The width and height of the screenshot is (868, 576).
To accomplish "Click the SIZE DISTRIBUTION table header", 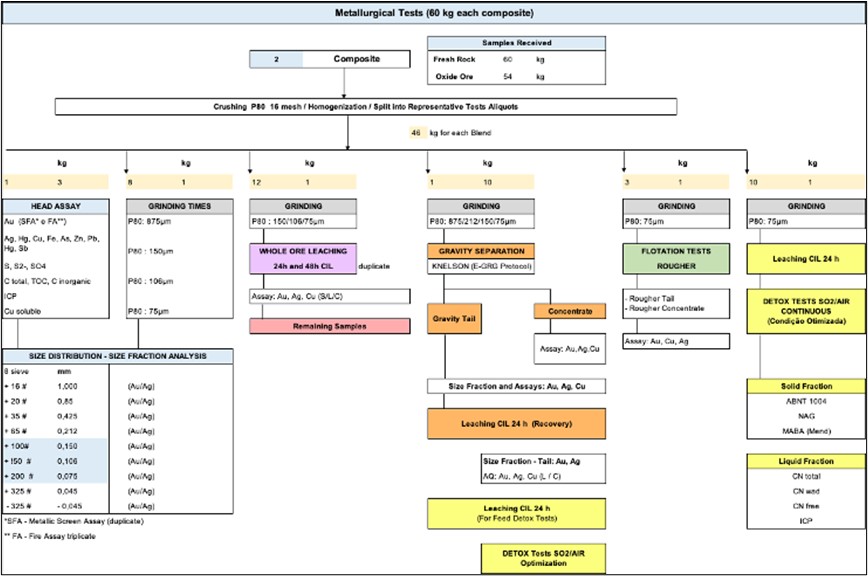I will [x=117, y=357].
